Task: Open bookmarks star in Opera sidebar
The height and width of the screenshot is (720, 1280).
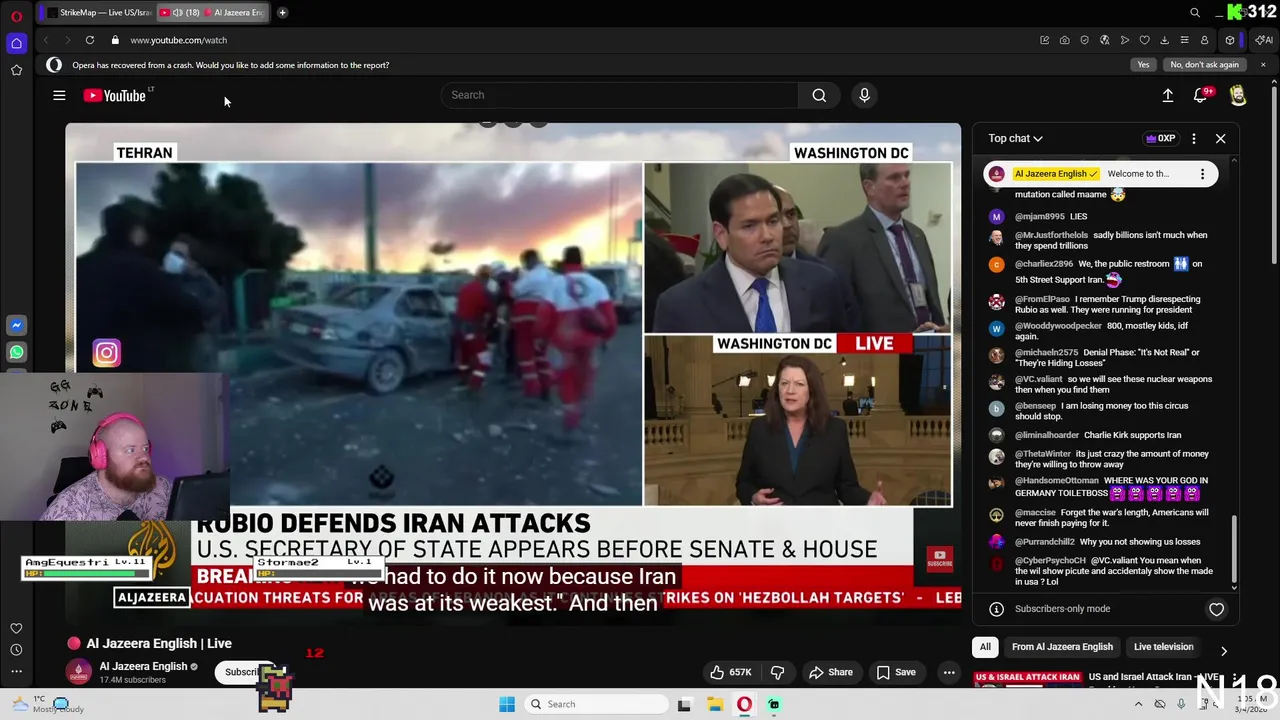Action: click(16, 70)
